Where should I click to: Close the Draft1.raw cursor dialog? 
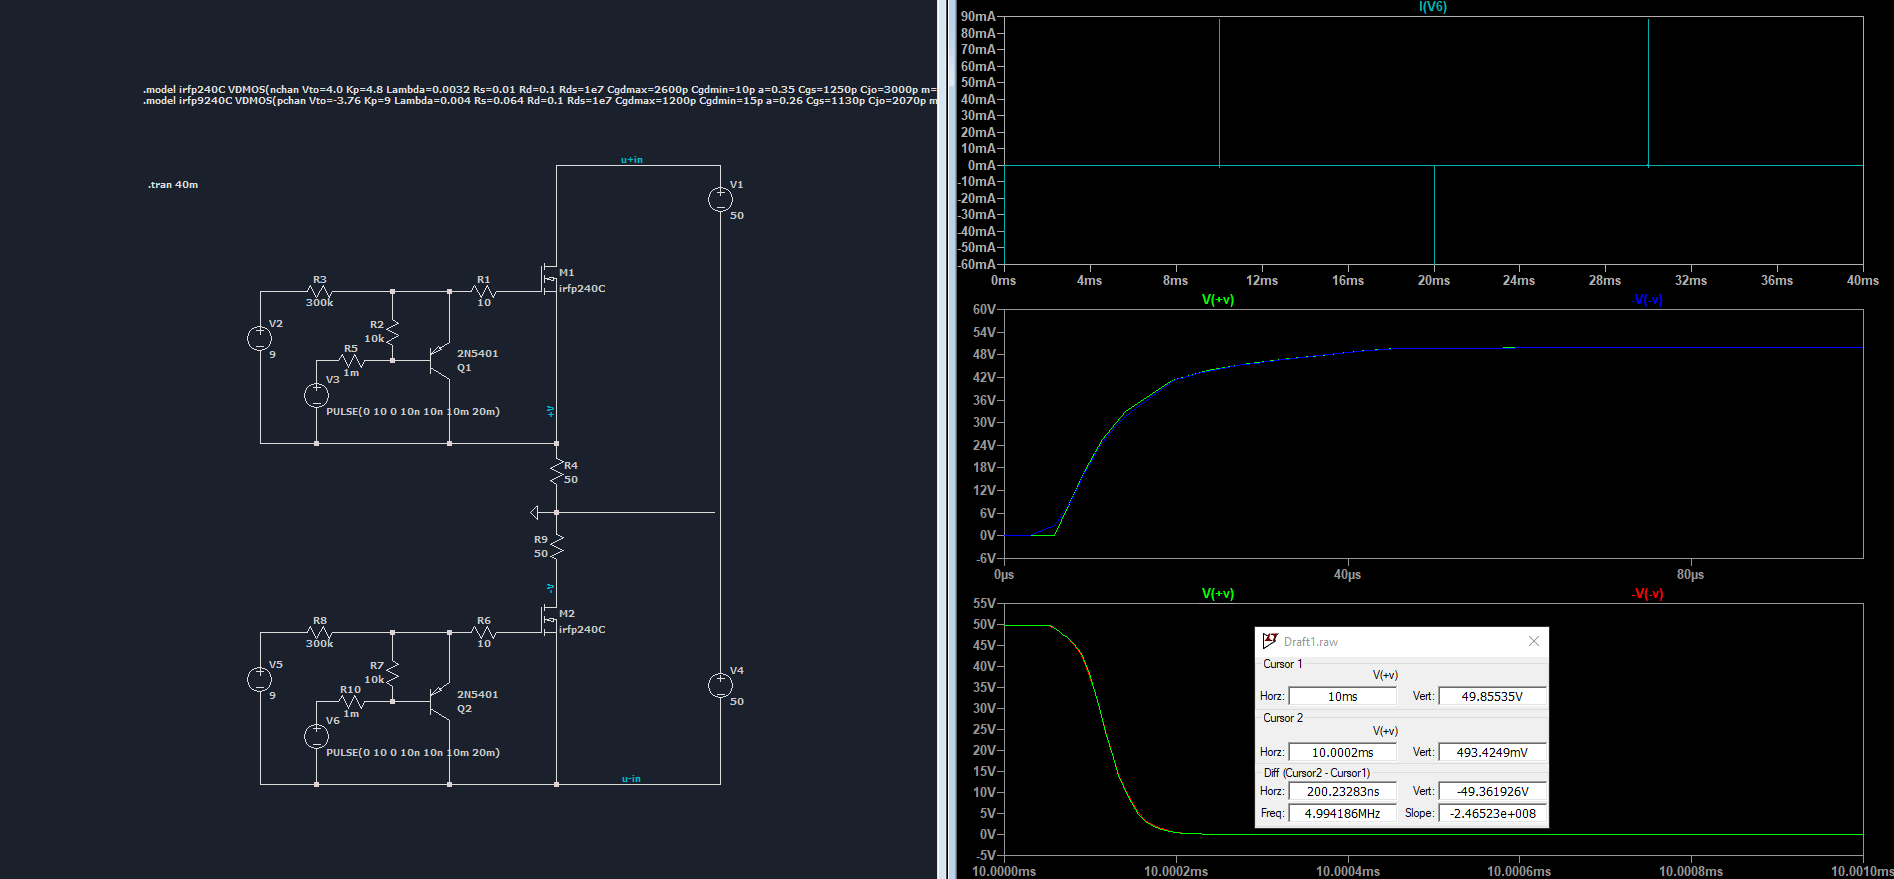click(x=1534, y=641)
